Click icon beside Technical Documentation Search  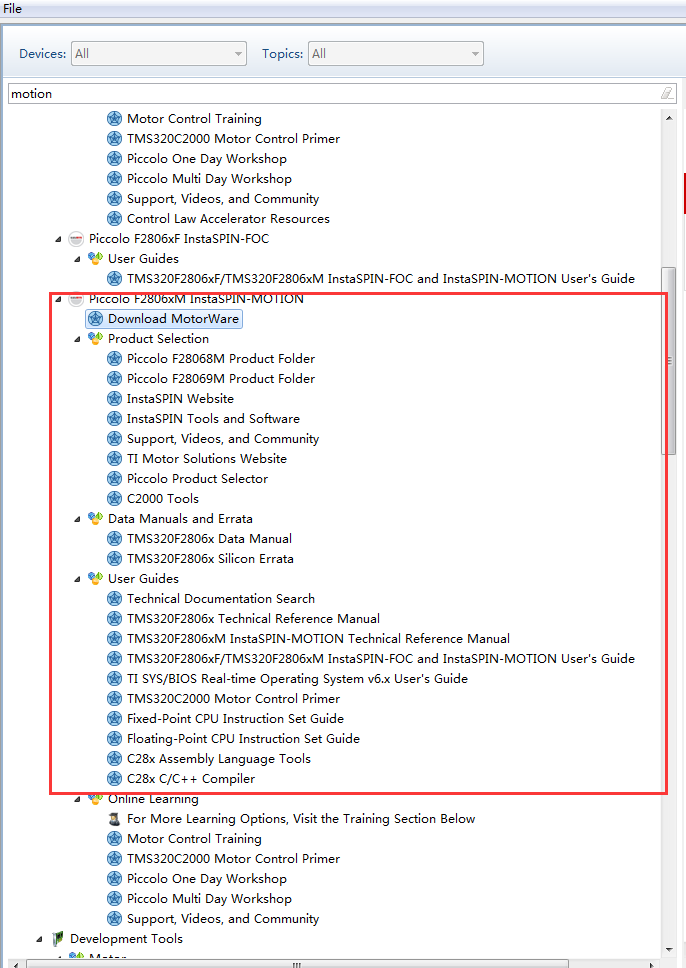click(114, 599)
